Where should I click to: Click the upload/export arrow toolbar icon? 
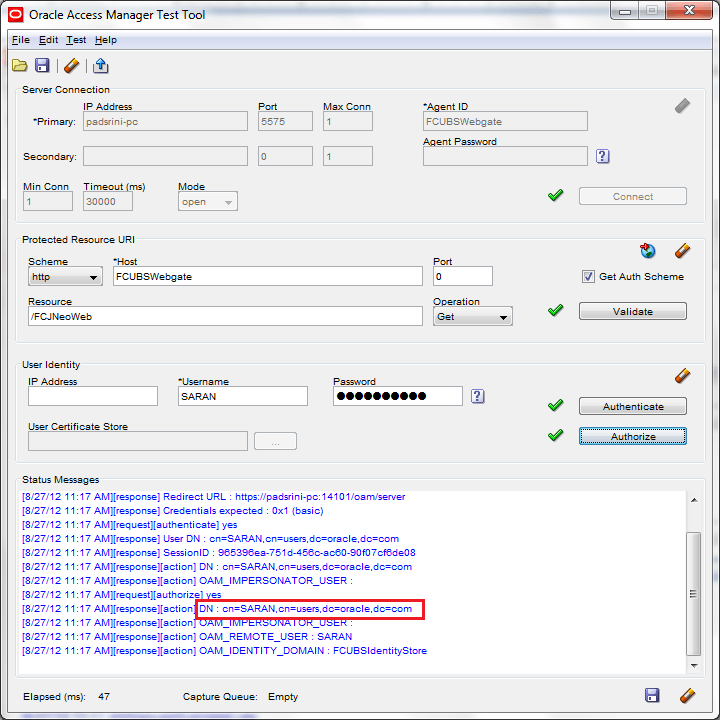[101, 66]
